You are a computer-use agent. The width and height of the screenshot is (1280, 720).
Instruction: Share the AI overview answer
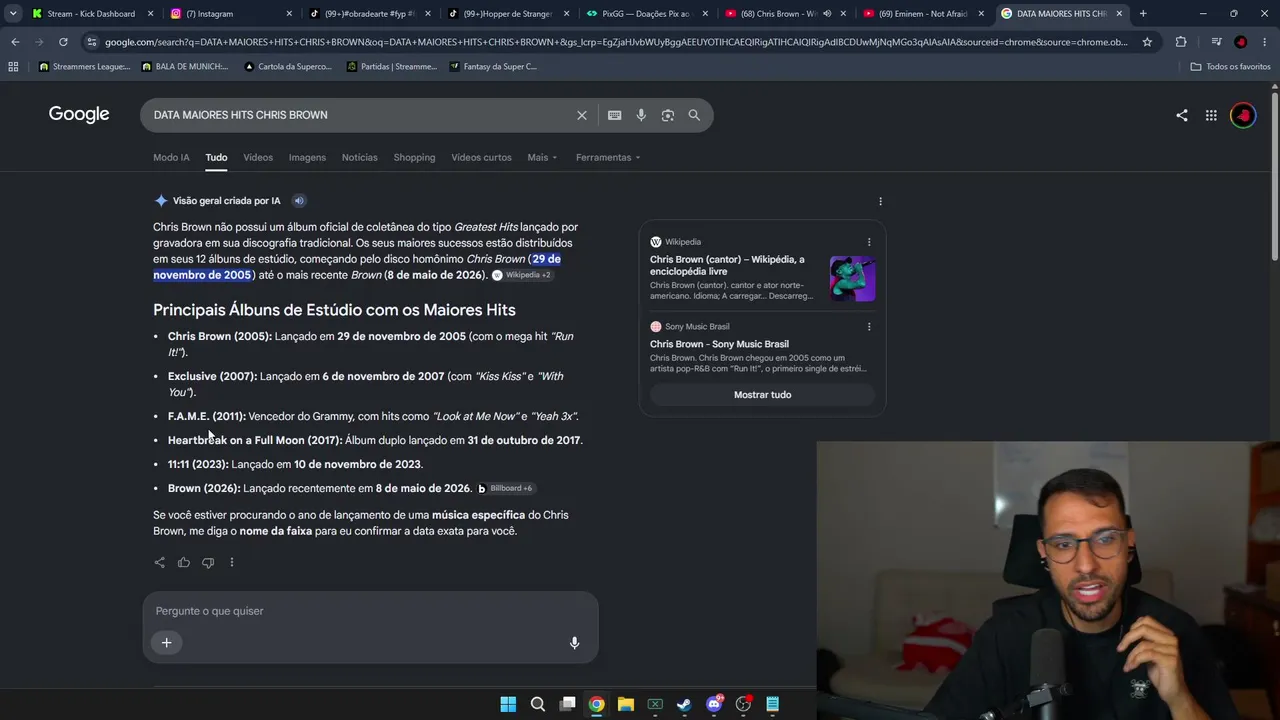(160, 562)
